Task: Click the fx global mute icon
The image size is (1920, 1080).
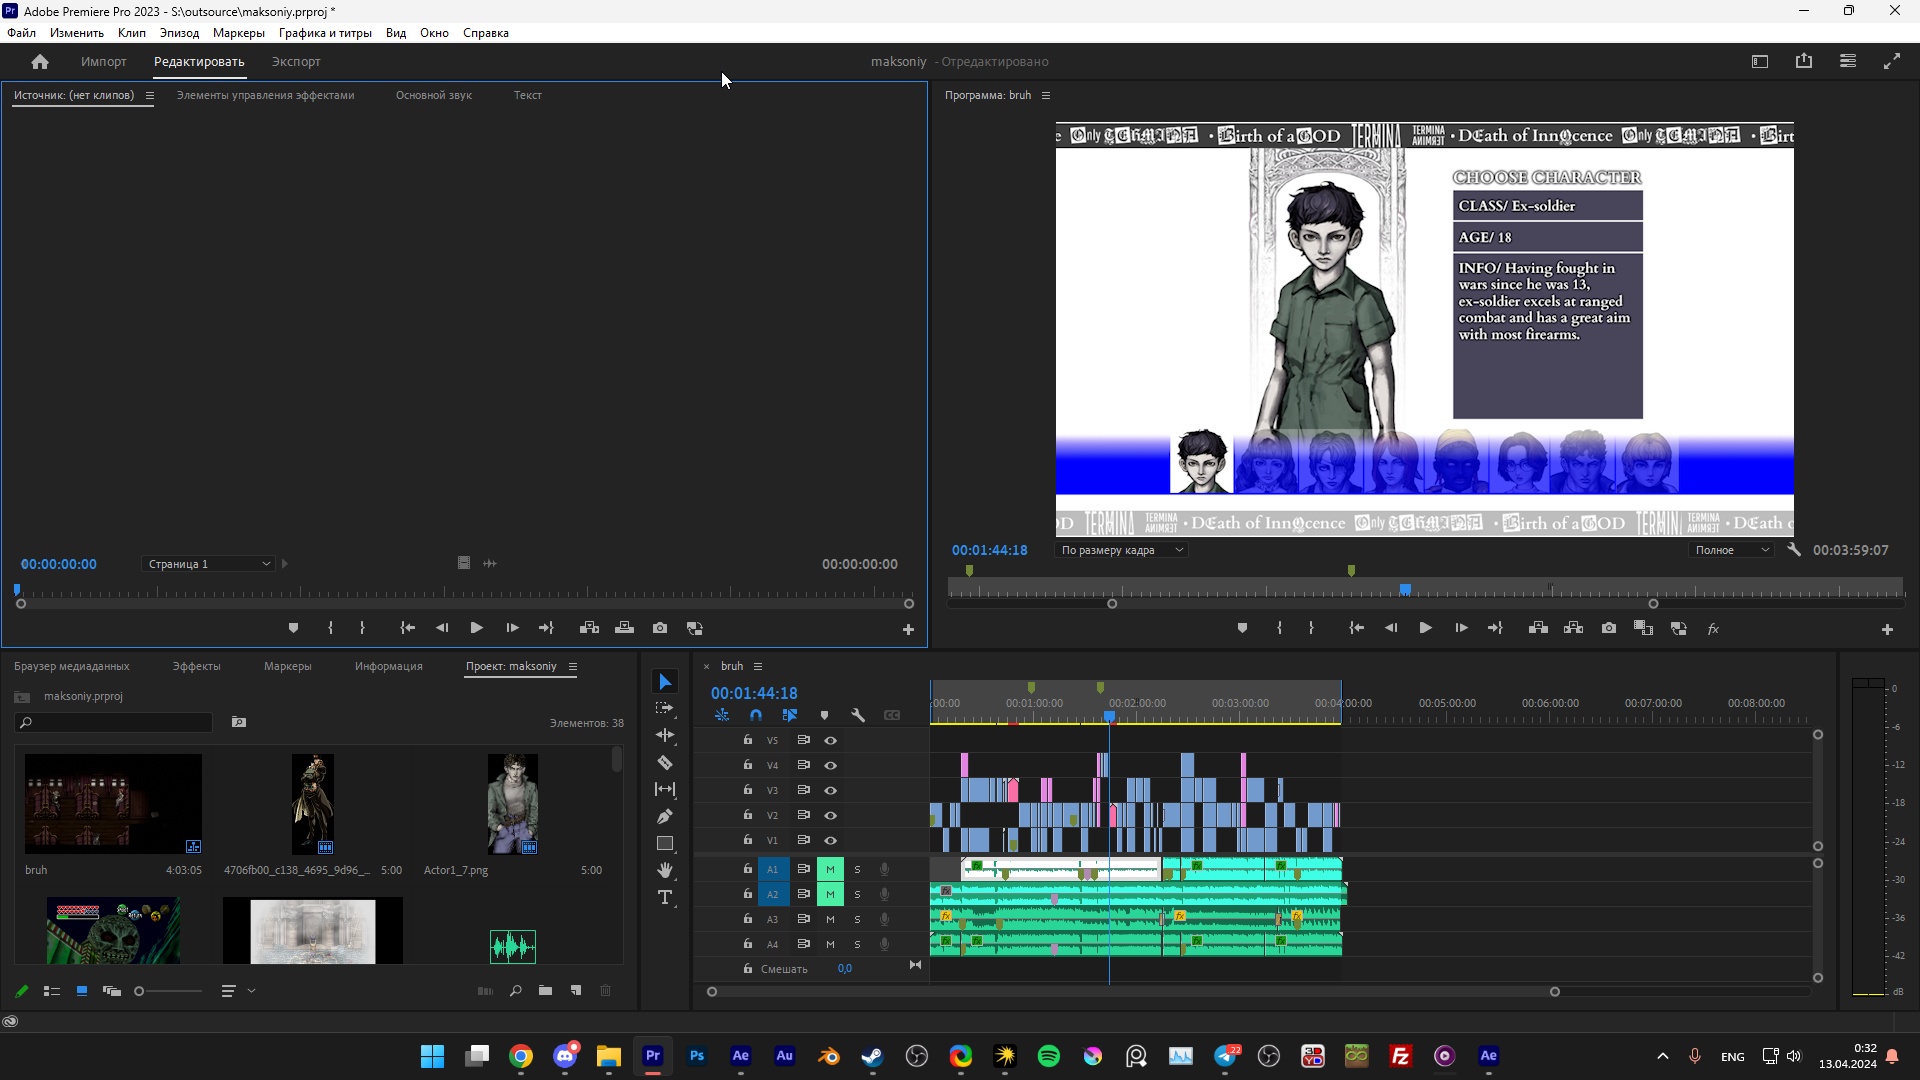Action: click(1713, 628)
